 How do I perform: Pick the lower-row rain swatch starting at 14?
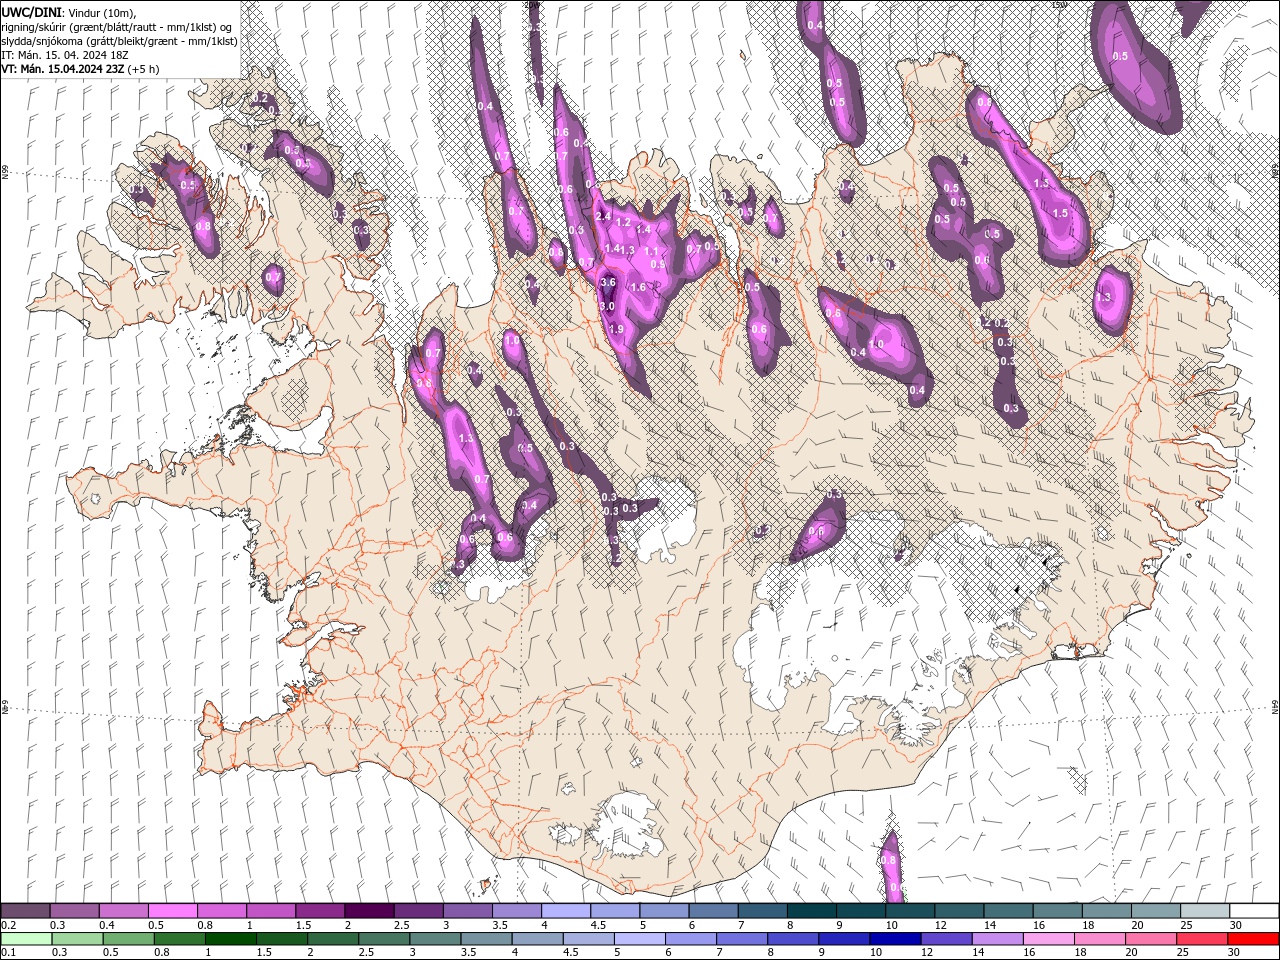996,939
